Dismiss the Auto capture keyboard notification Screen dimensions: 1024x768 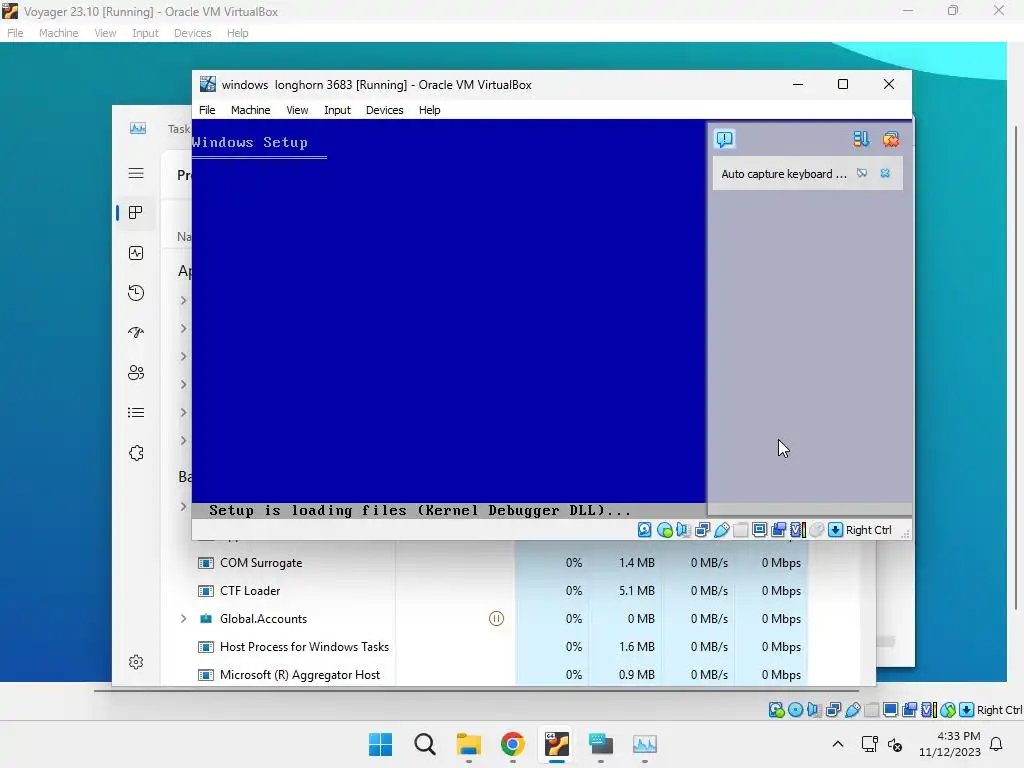coord(885,174)
